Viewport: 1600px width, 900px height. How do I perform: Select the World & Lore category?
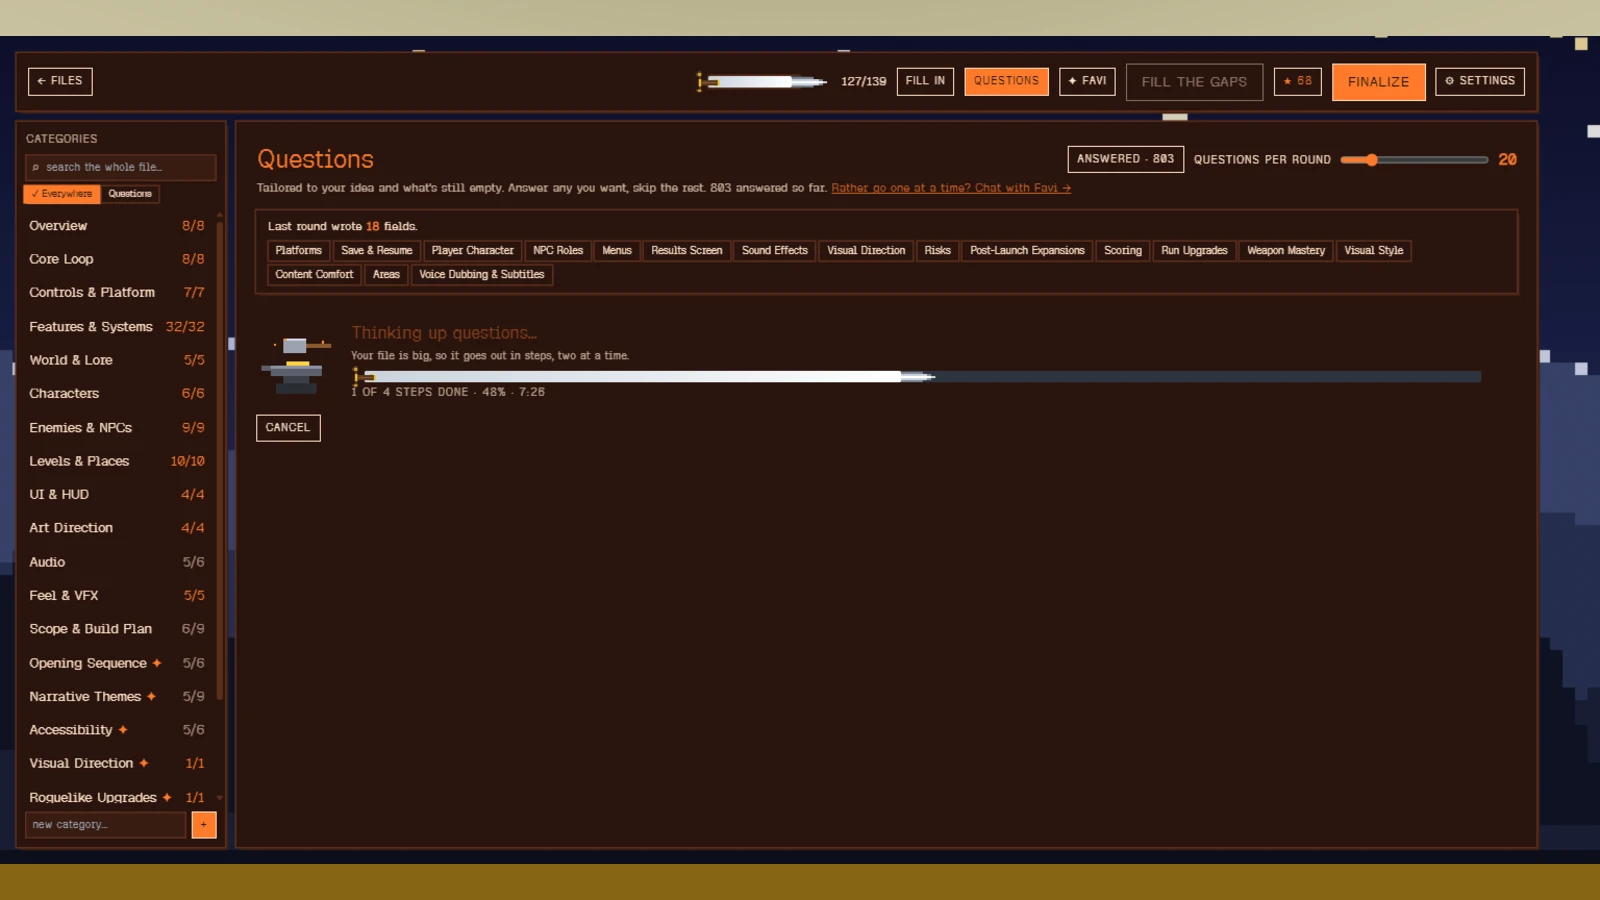point(117,360)
